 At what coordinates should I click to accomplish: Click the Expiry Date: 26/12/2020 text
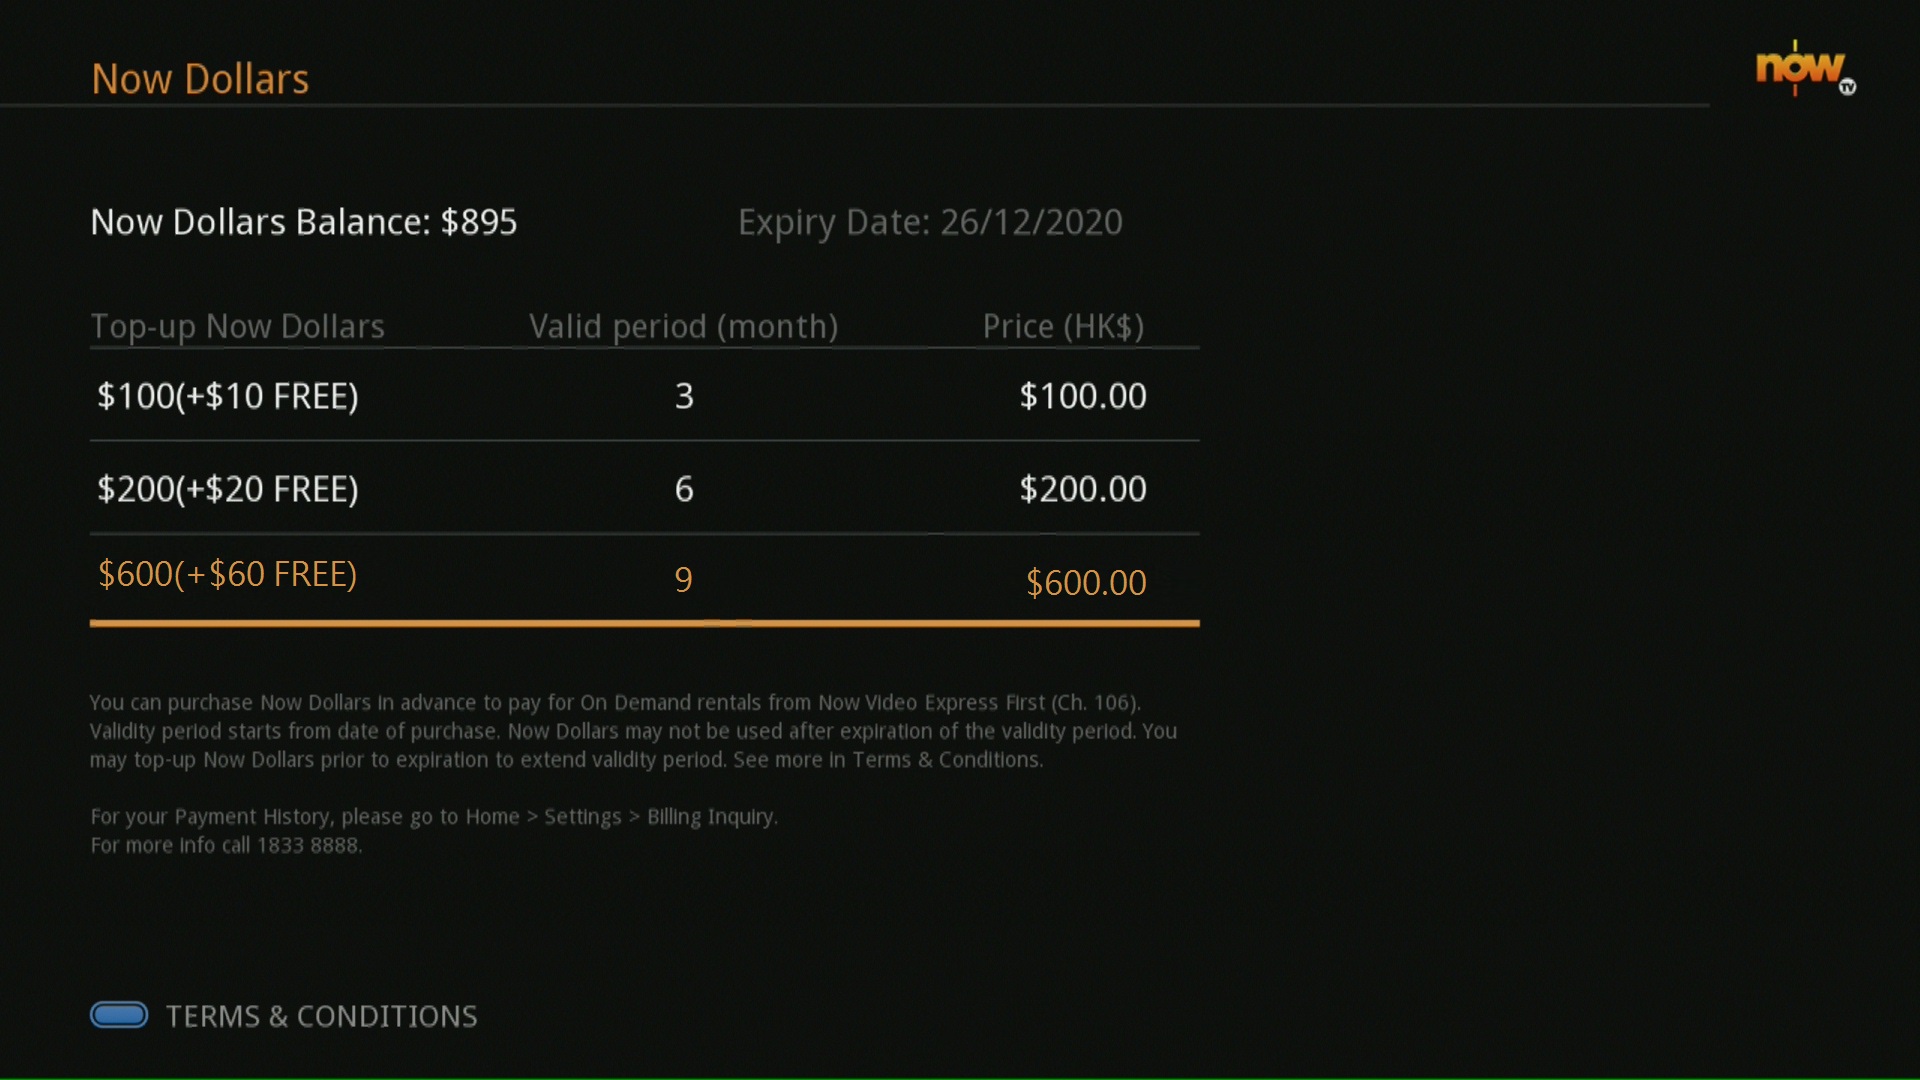pos(930,223)
